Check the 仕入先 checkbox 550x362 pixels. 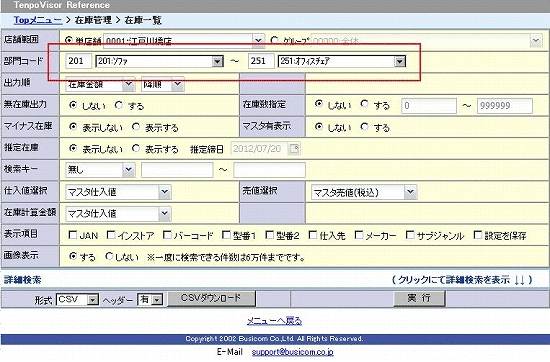pyautogui.click(x=313, y=235)
